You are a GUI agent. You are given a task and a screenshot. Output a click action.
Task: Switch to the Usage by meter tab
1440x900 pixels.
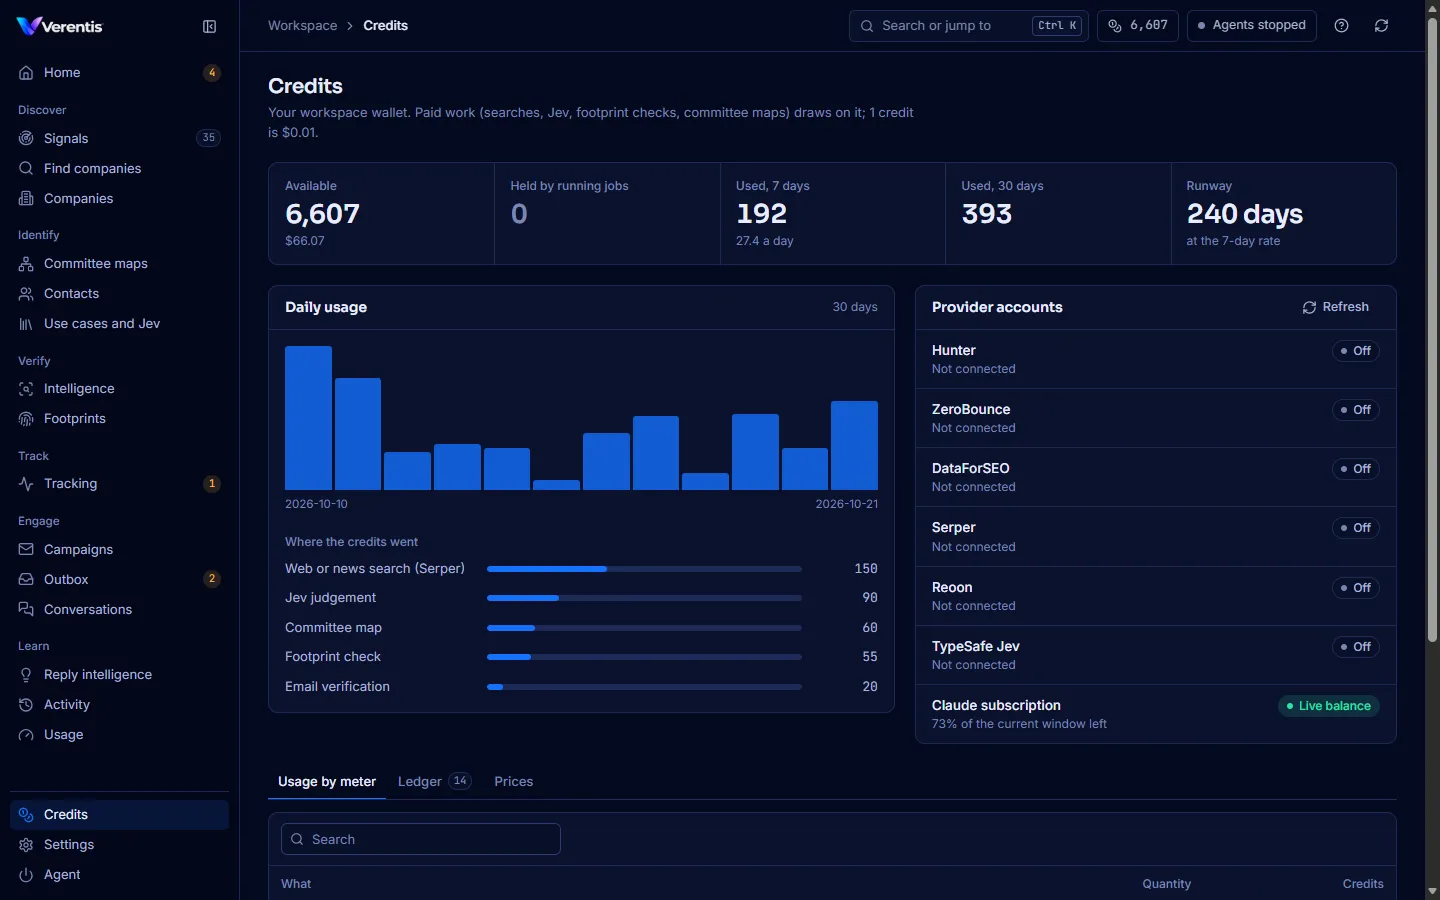coord(327,782)
